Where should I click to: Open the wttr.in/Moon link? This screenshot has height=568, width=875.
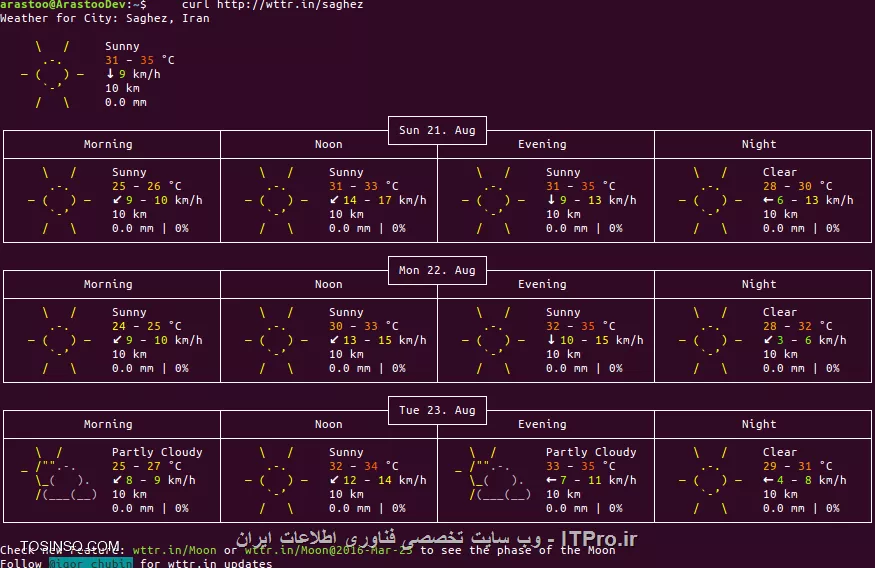point(174,550)
